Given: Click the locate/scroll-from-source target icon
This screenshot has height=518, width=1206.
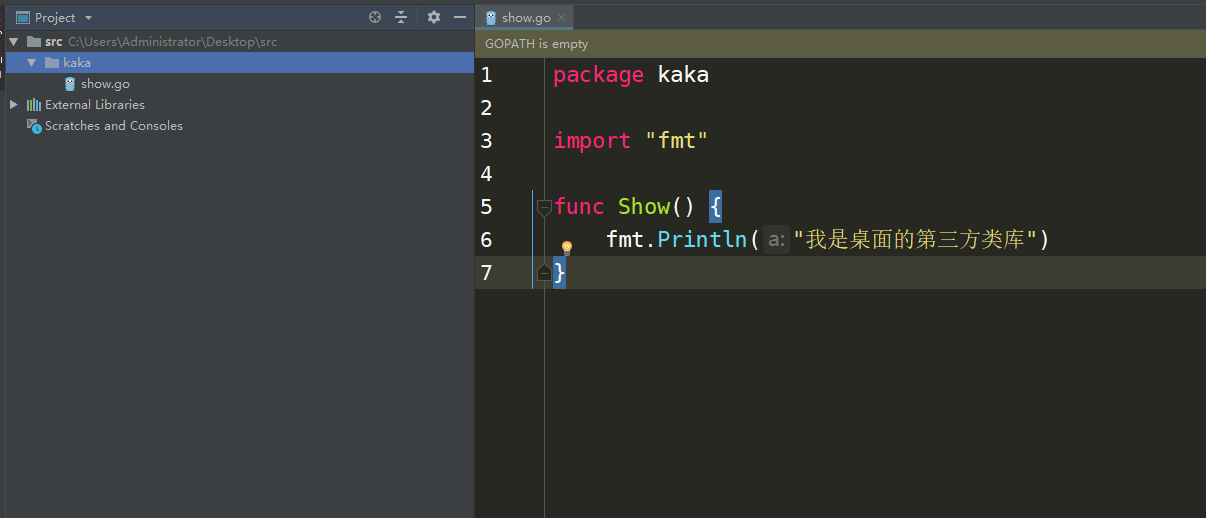Looking at the screenshot, I should pyautogui.click(x=375, y=17).
